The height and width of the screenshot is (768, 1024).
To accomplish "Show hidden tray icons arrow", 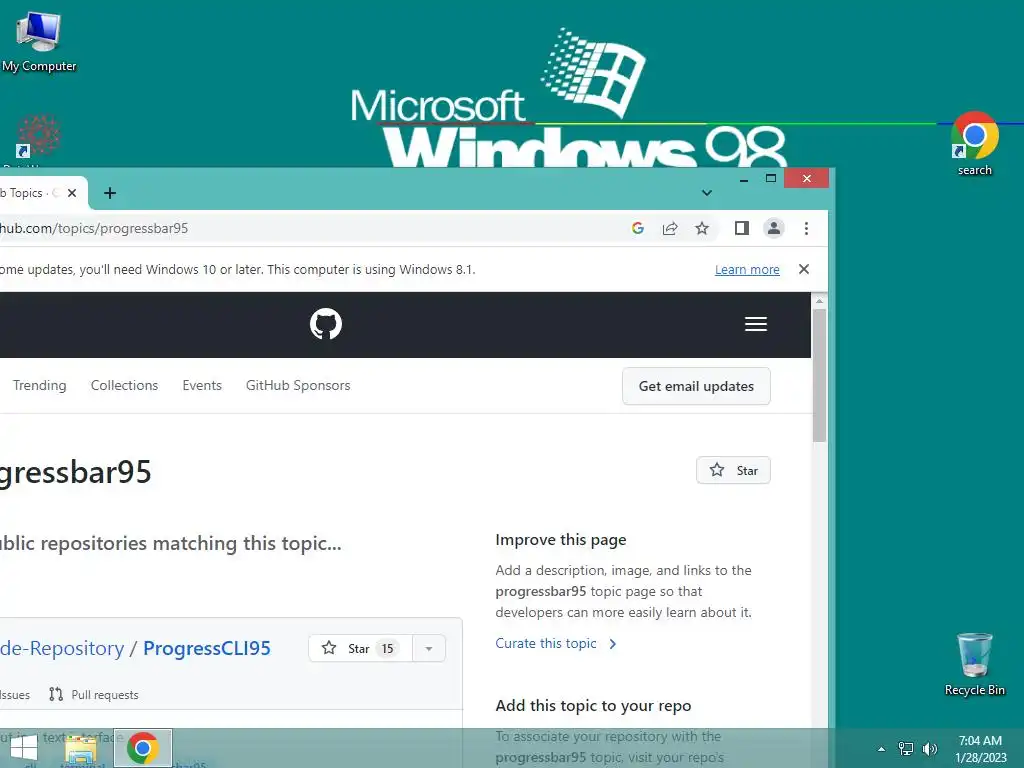I will 882,749.
